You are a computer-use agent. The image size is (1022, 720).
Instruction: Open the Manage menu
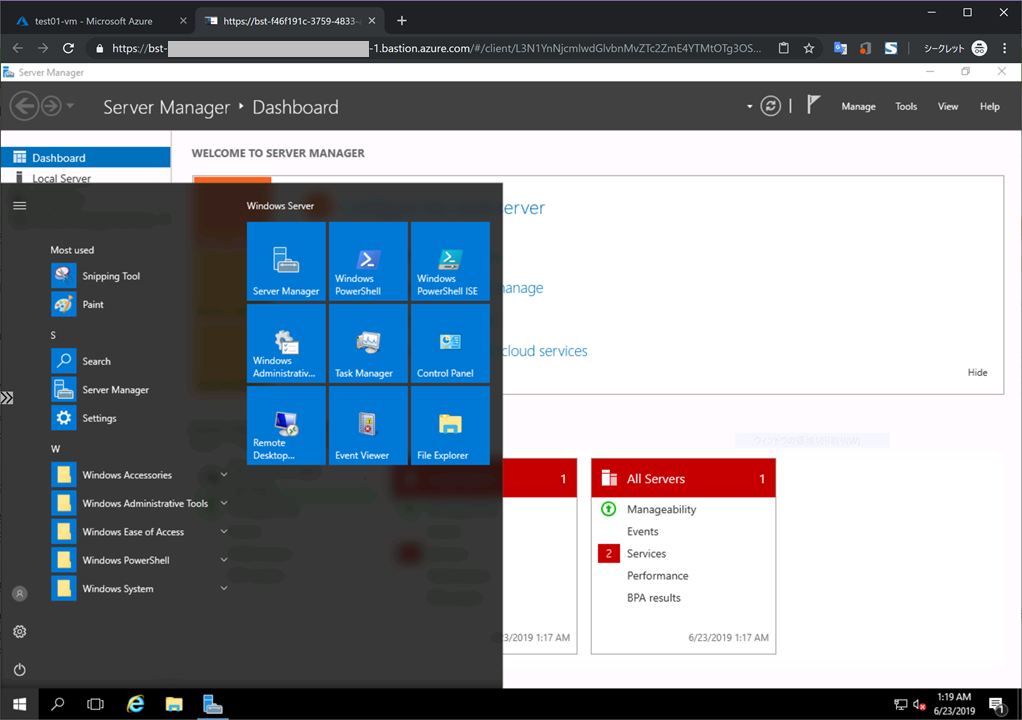tap(858, 106)
